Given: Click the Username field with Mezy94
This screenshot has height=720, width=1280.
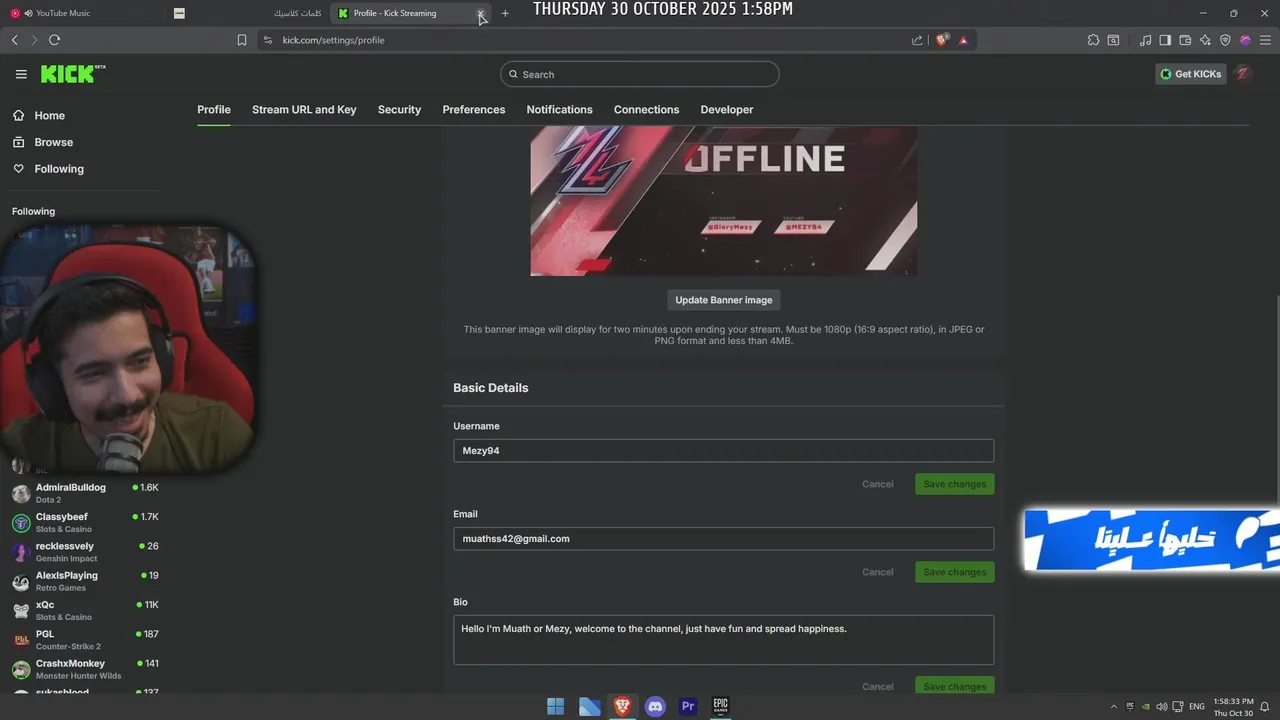Looking at the screenshot, I should (723, 450).
